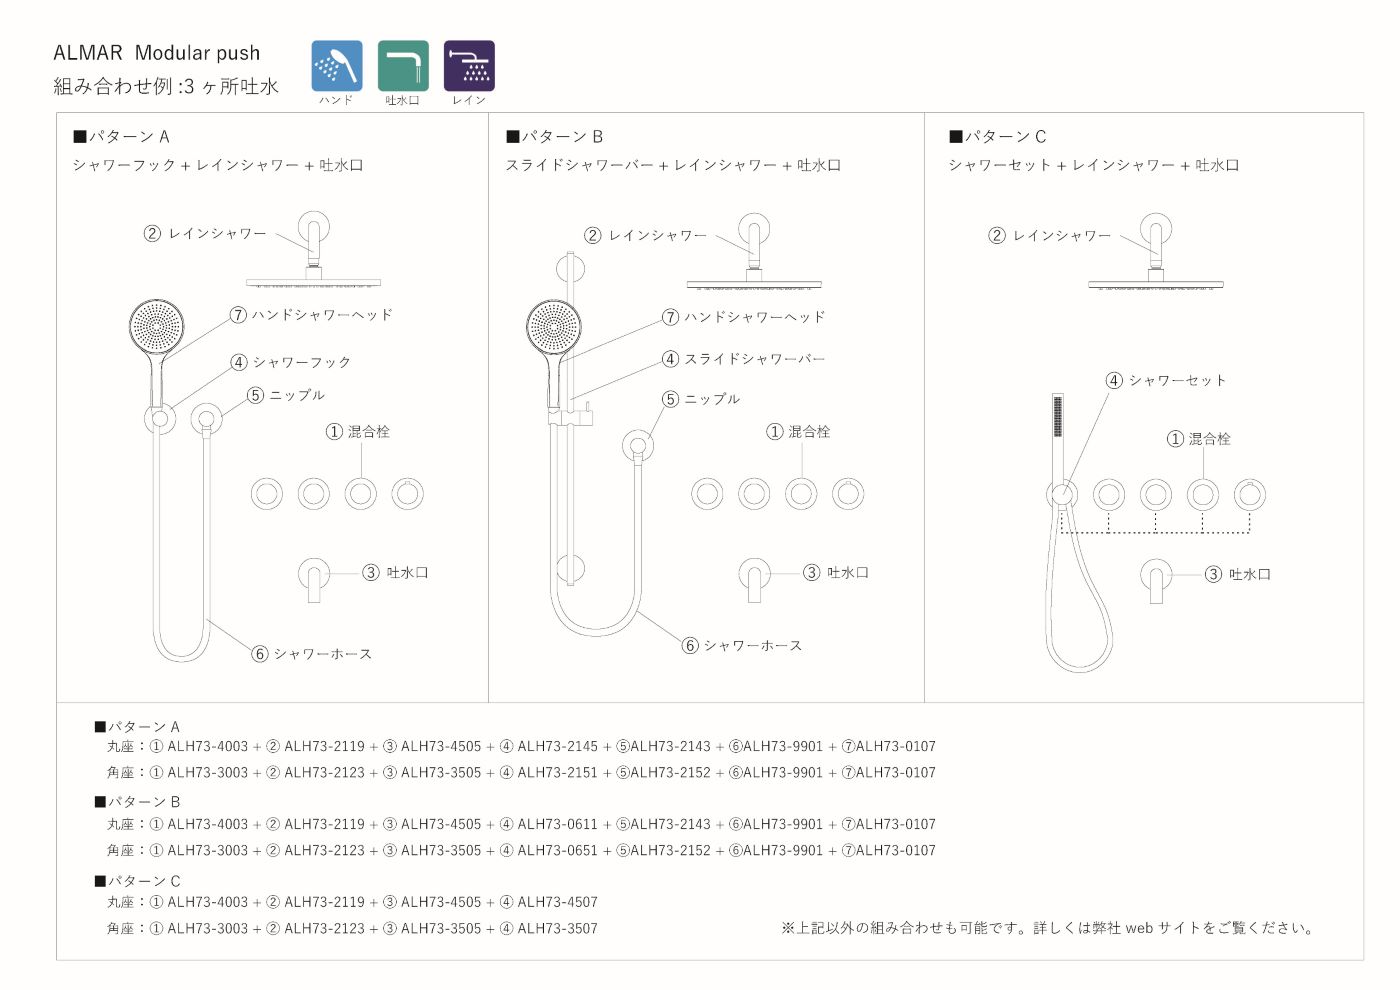This screenshot has height=990, width=1400.
Task: Click Pattern A label ② レインシャワー
Action: [x=205, y=233]
